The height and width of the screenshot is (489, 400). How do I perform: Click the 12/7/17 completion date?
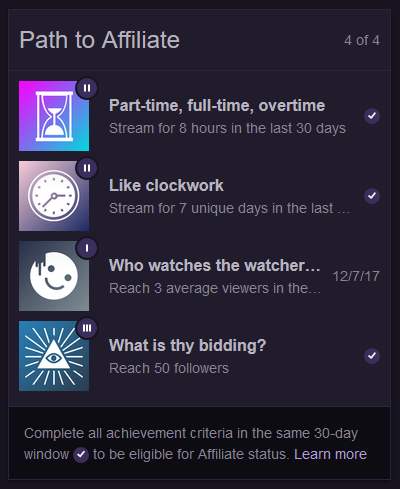(x=356, y=276)
